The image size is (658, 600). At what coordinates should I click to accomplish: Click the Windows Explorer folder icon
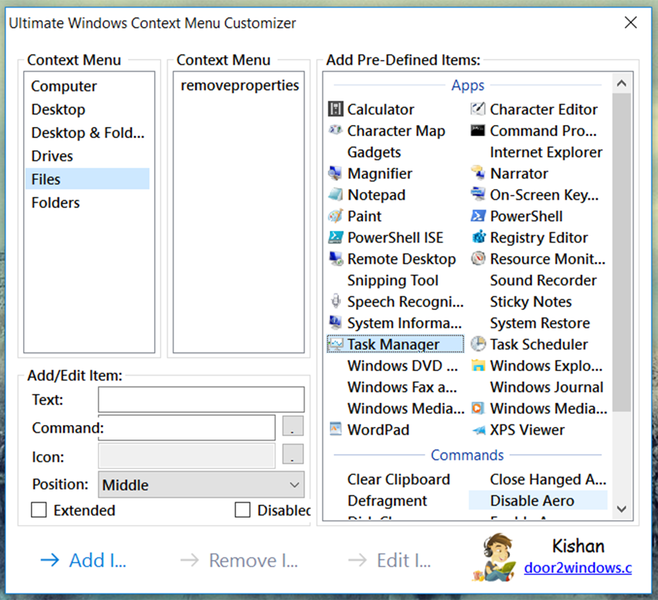pyautogui.click(x=478, y=365)
